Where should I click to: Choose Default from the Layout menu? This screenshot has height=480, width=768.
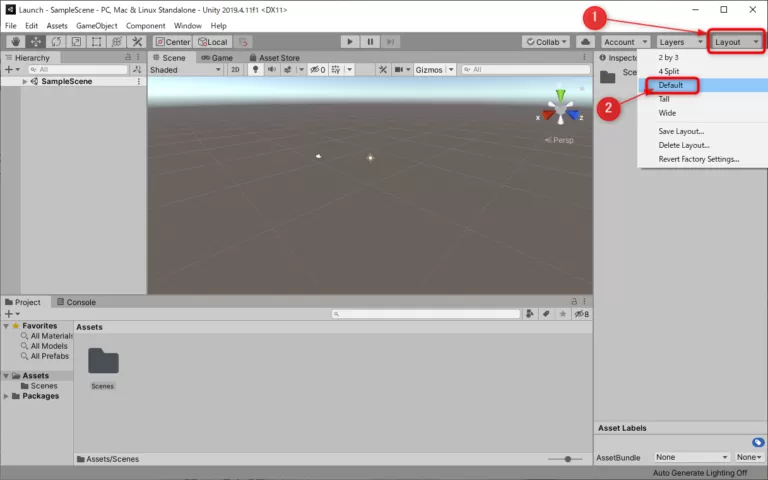click(x=671, y=85)
